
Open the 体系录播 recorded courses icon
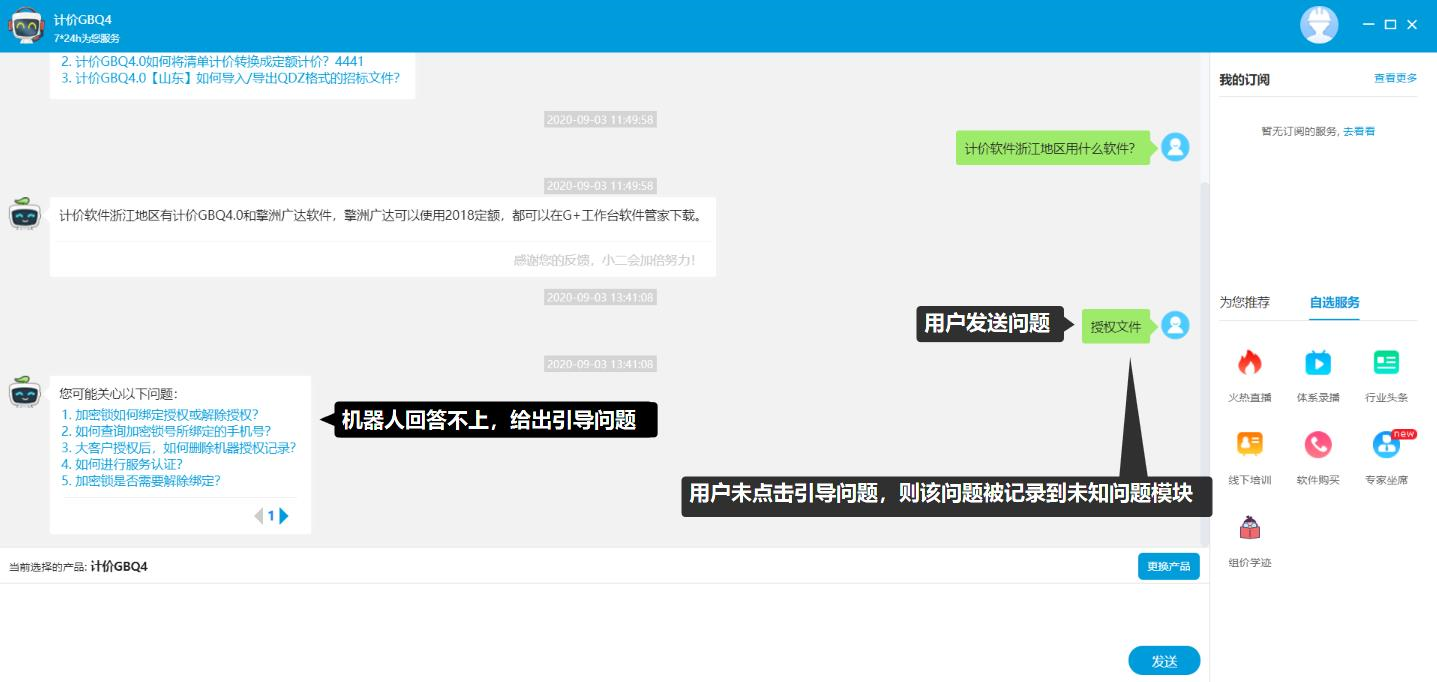coord(1317,363)
